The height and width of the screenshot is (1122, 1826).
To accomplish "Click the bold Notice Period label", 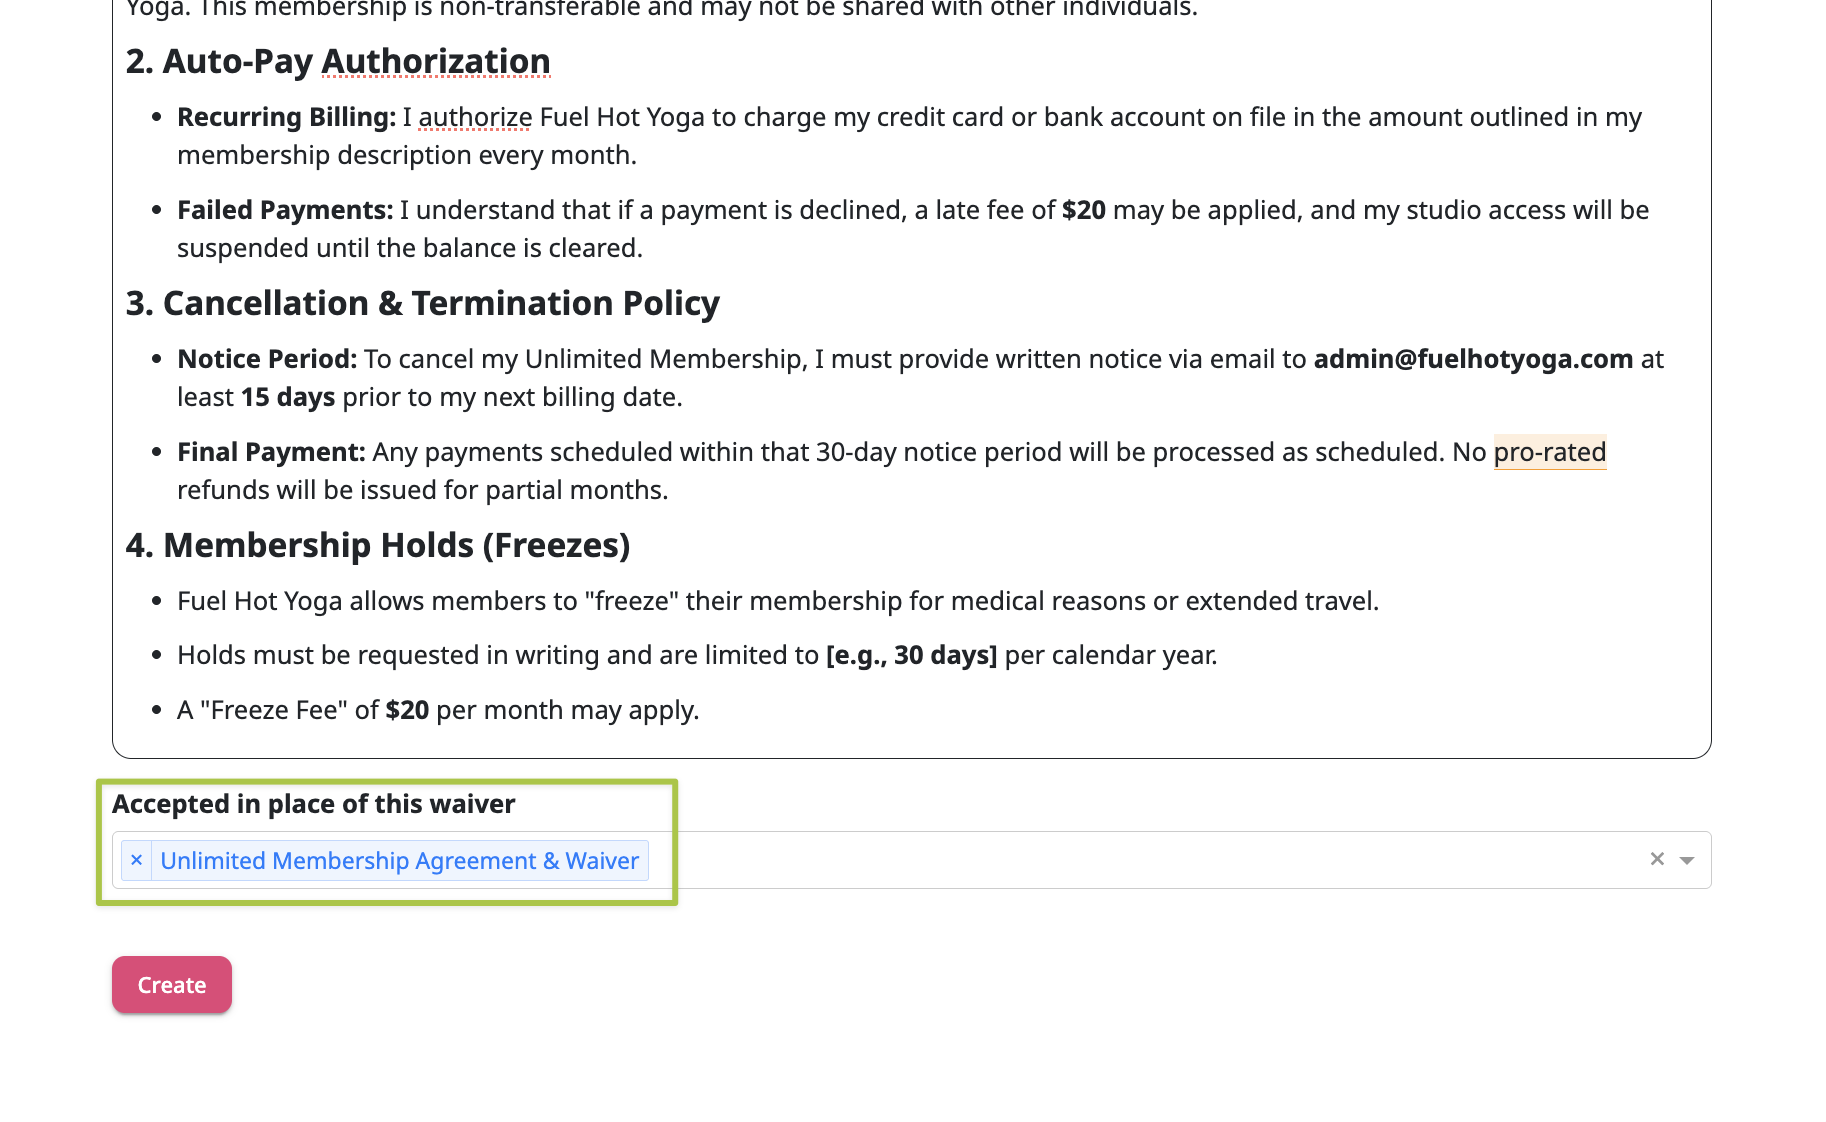I will [x=267, y=359].
